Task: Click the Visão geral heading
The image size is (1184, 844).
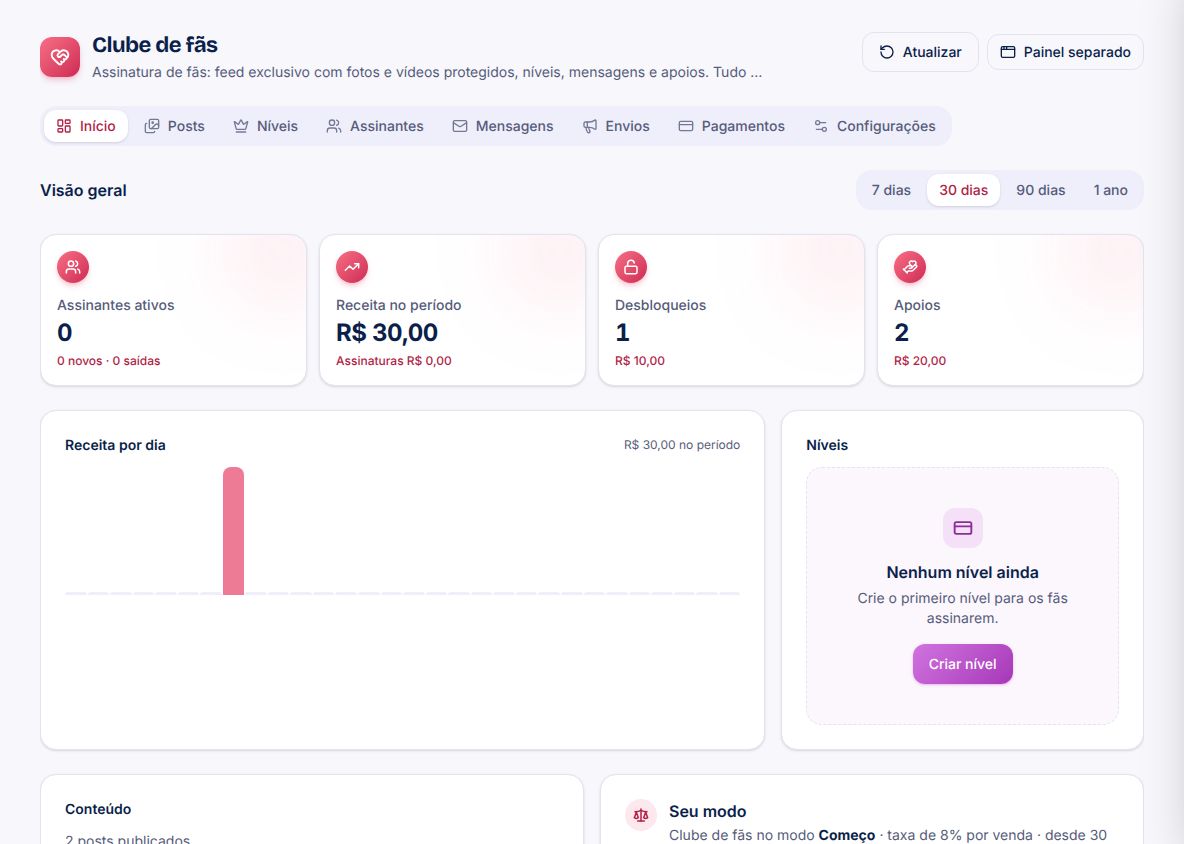Action: click(x=84, y=190)
